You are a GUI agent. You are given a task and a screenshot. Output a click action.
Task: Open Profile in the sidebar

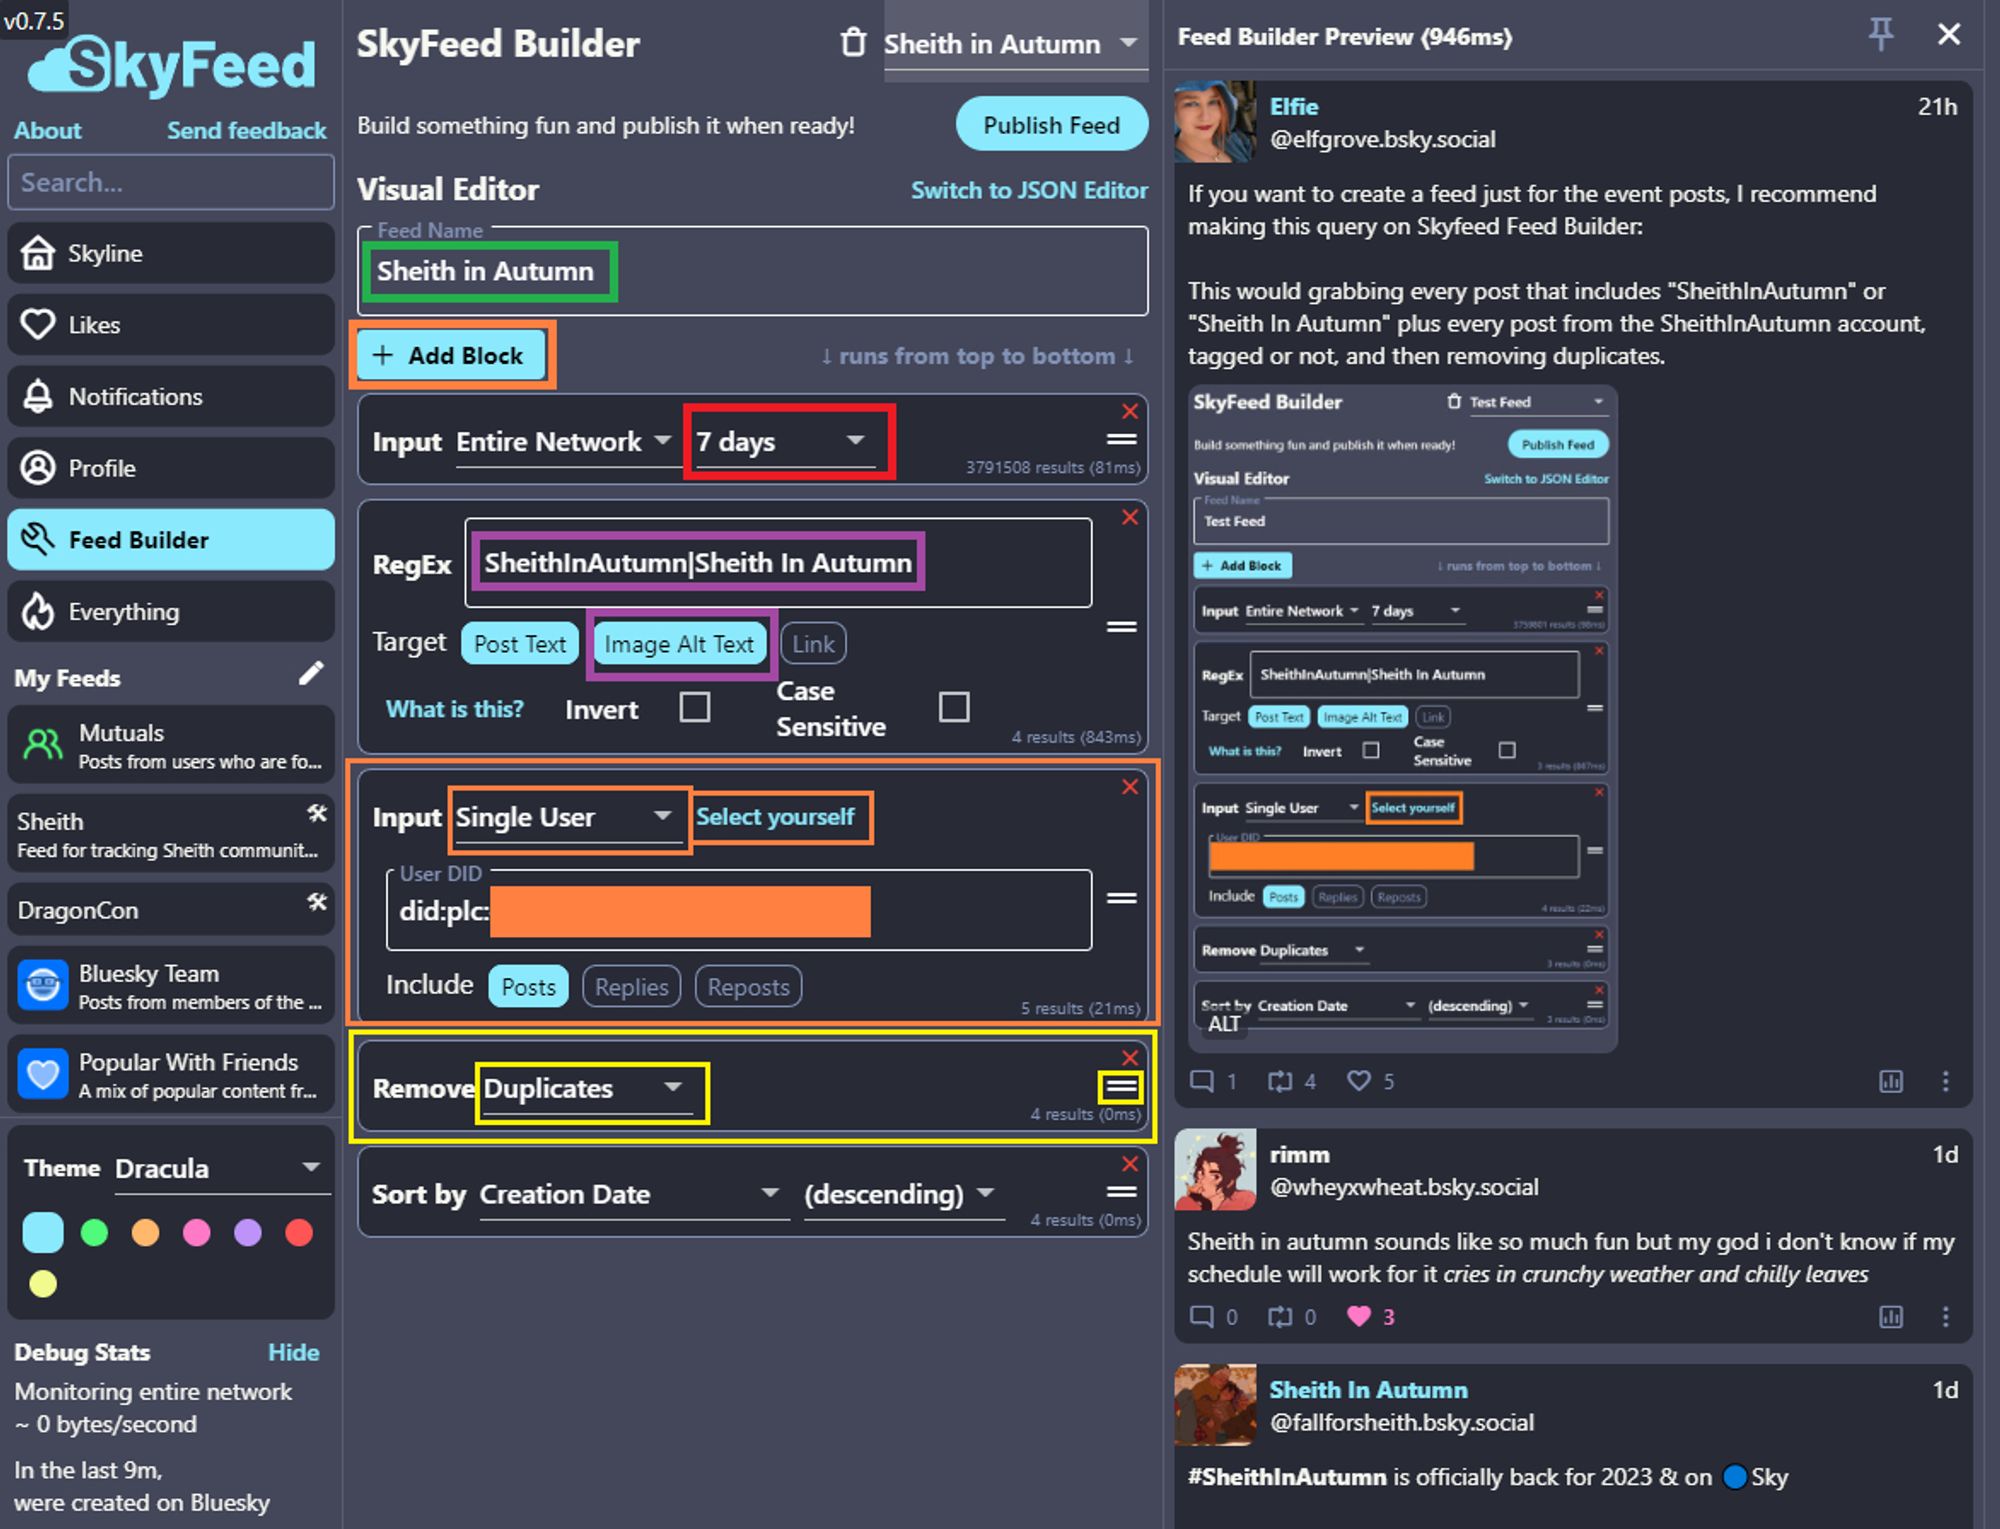coord(171,468)
